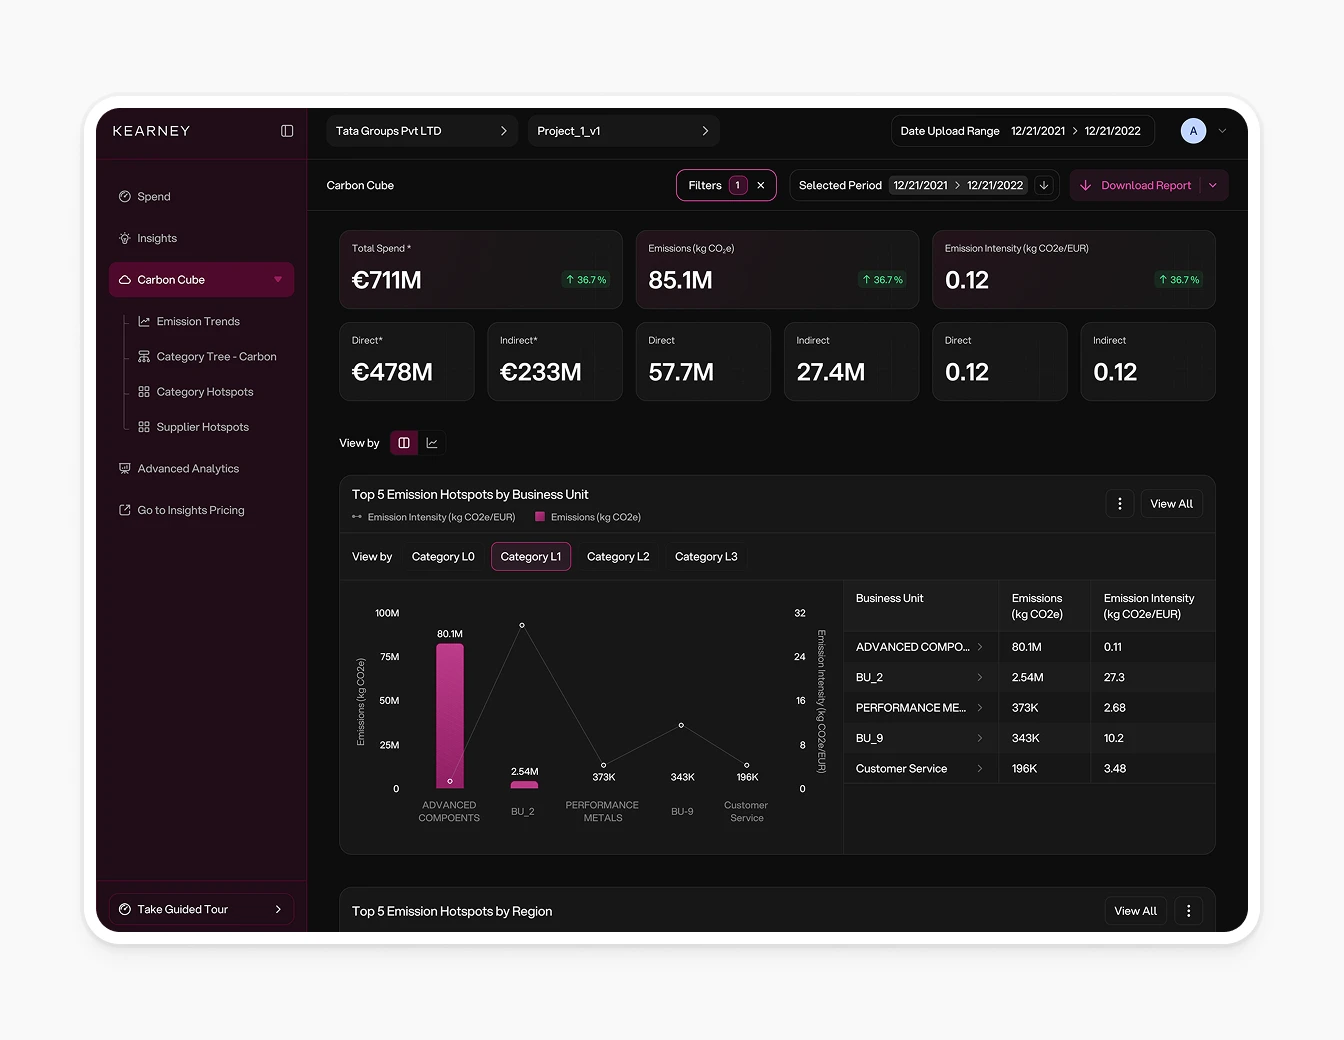Switch View by to chart mode
This screenshot has width=1344, height=1040.
[x=431, y=442]
